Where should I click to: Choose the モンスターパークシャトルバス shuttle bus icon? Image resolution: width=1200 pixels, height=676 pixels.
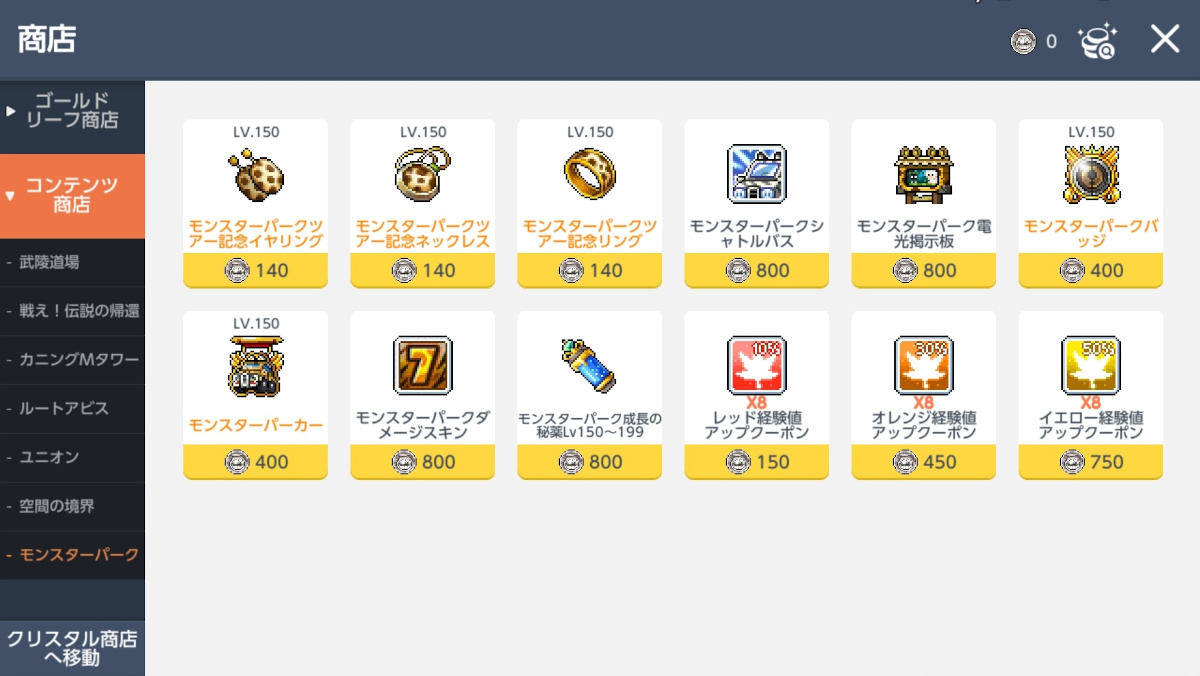(756, 174)
